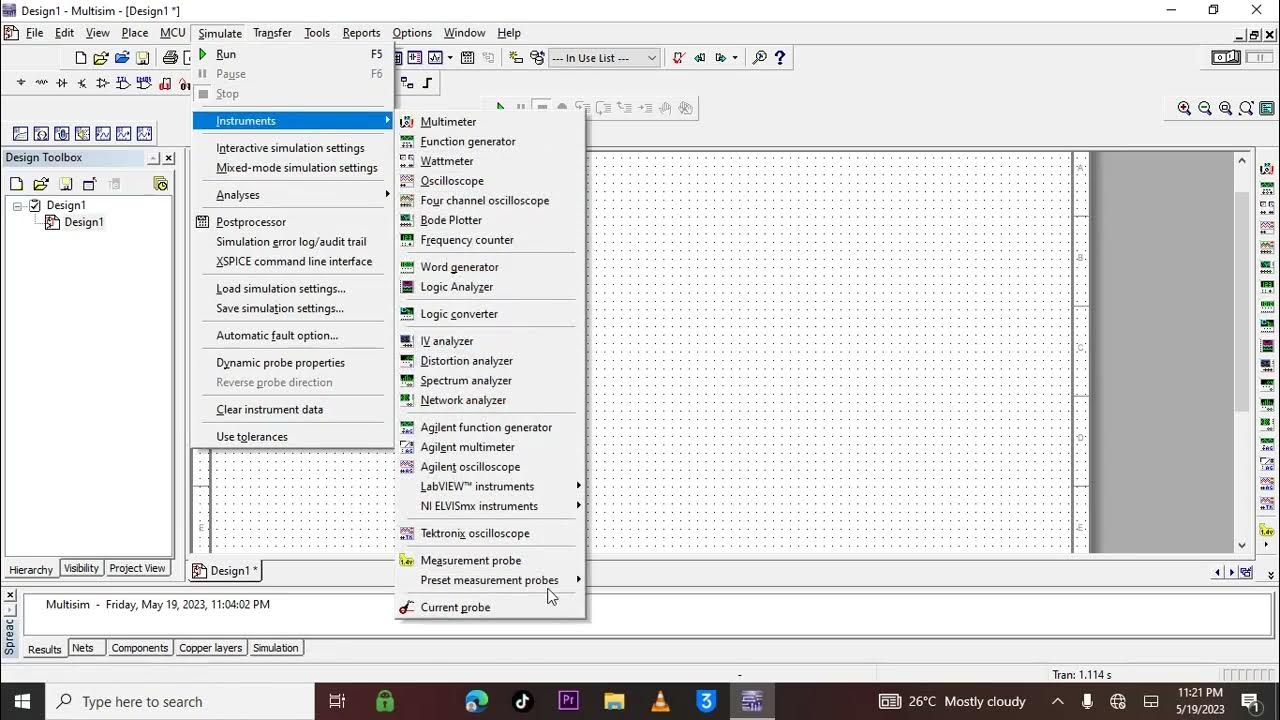Open the Windows Start menu

coord(22,701)
